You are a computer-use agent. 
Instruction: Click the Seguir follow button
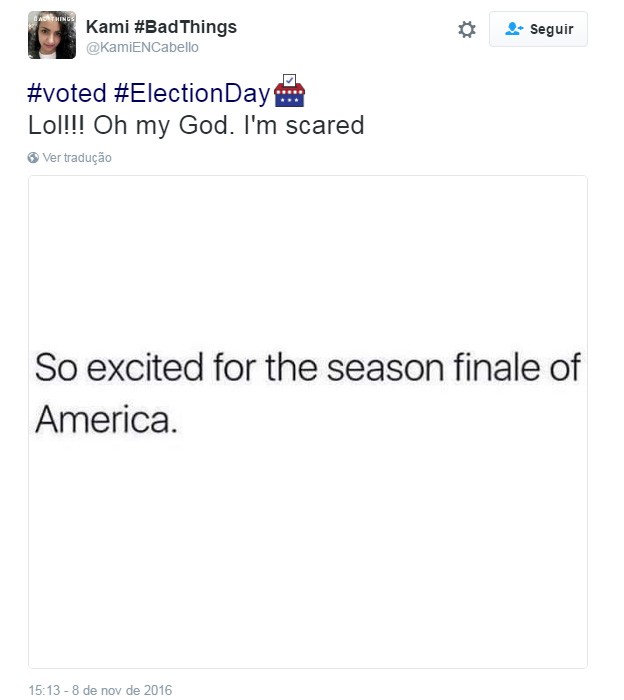click(538, 29)
